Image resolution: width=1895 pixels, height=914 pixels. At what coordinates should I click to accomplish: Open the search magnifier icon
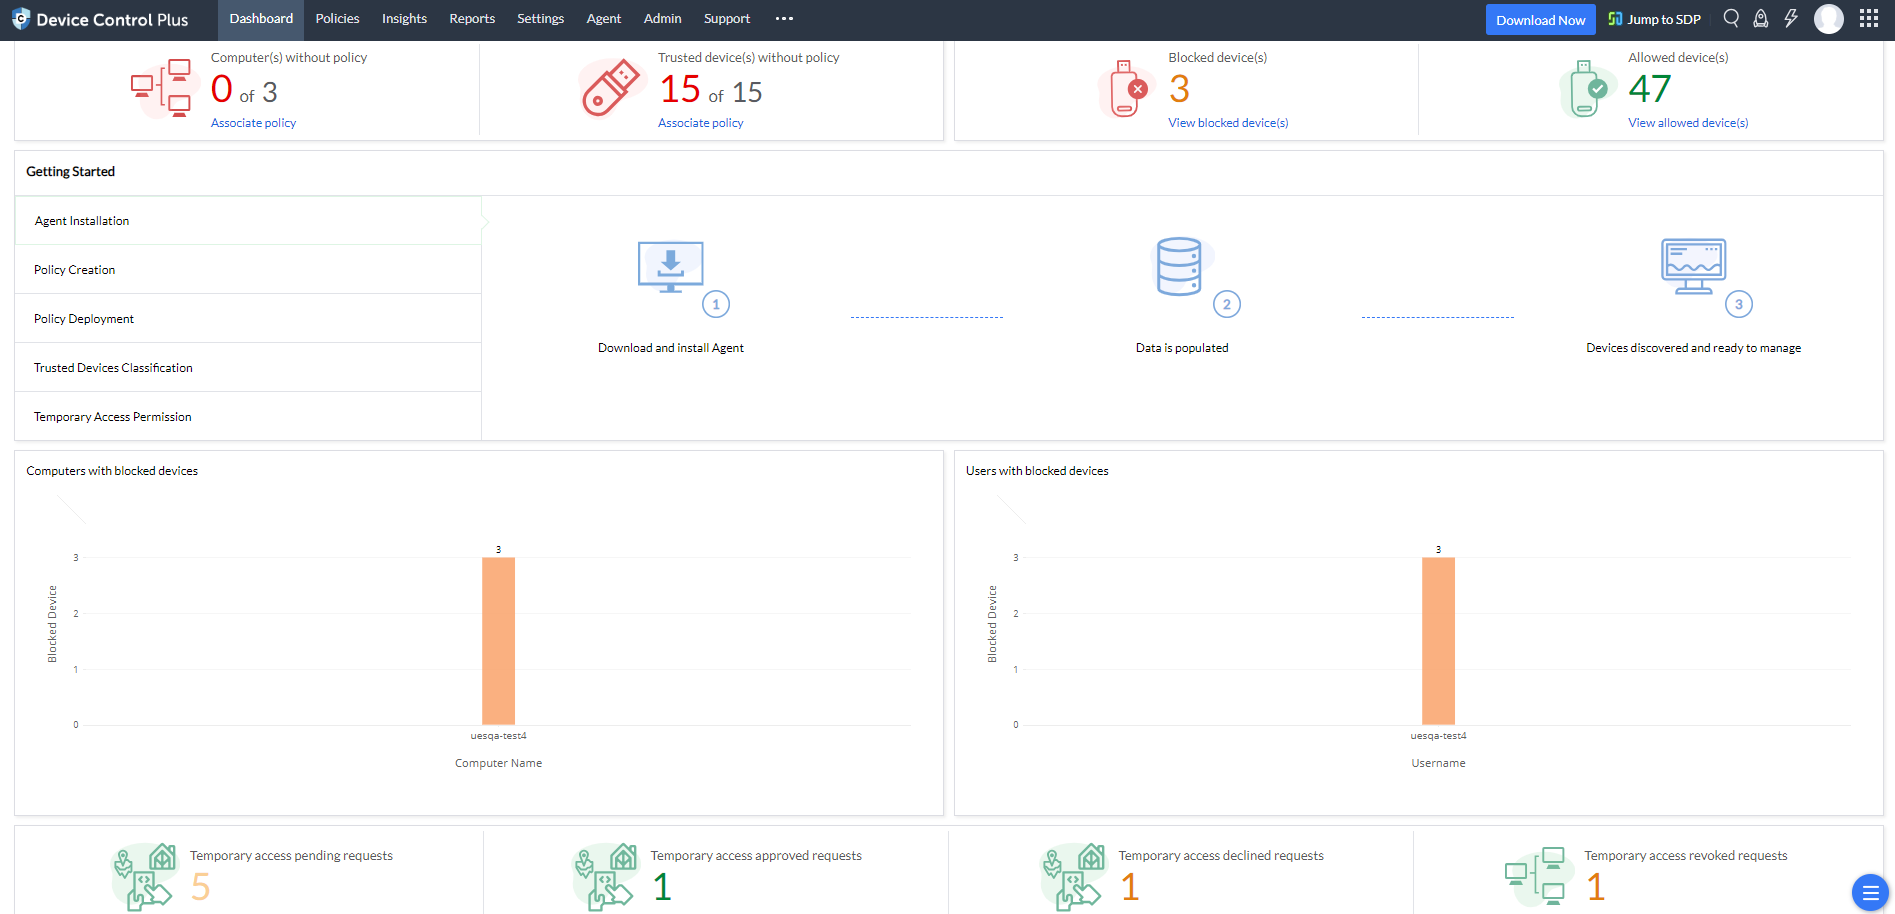point(1731,19)
